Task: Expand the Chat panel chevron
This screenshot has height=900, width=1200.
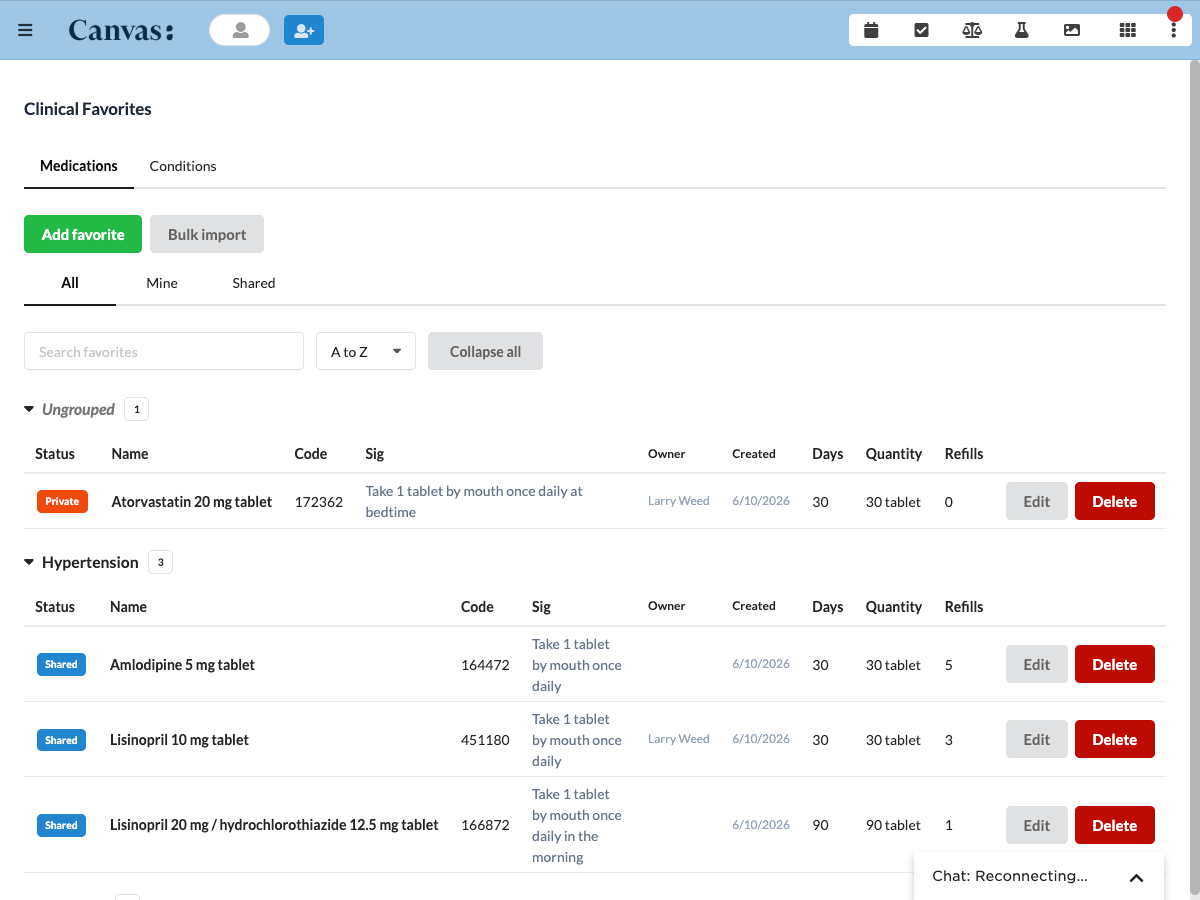Action: 1136,878
